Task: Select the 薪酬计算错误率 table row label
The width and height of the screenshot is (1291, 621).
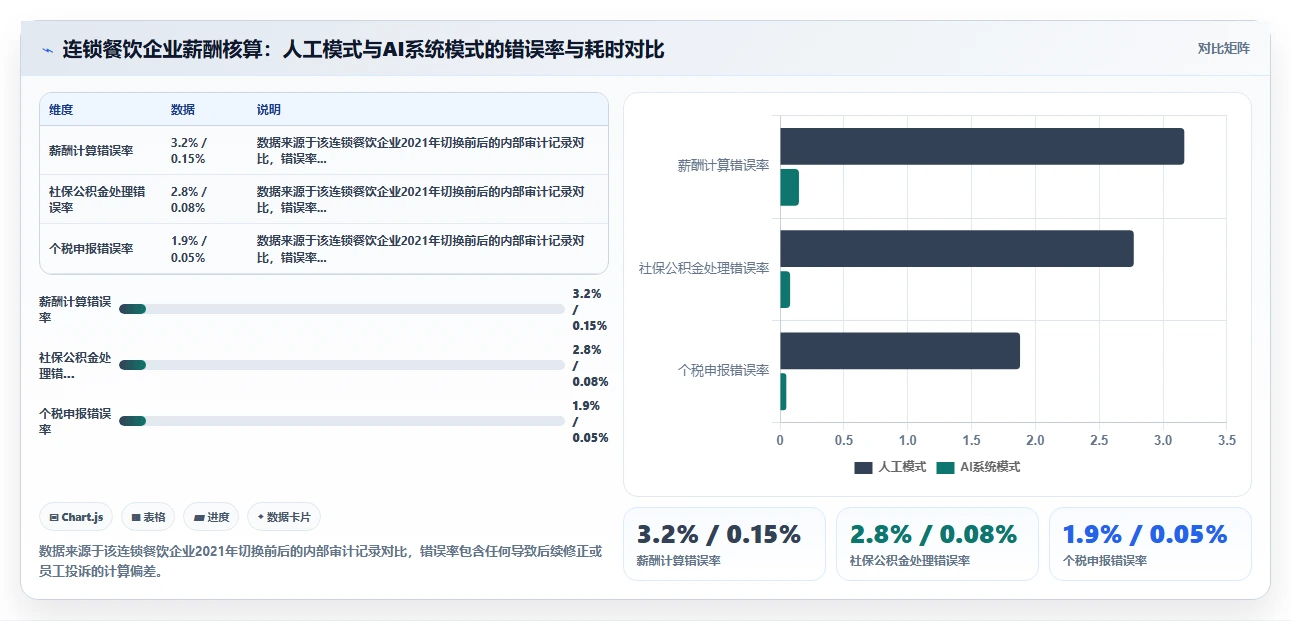Action: tap(91, 150)
